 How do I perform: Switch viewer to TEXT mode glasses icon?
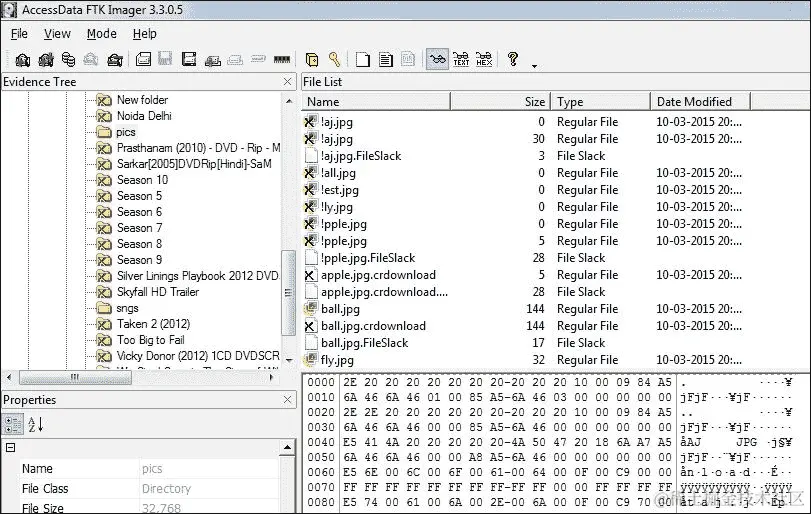click(x=461, y=59)
